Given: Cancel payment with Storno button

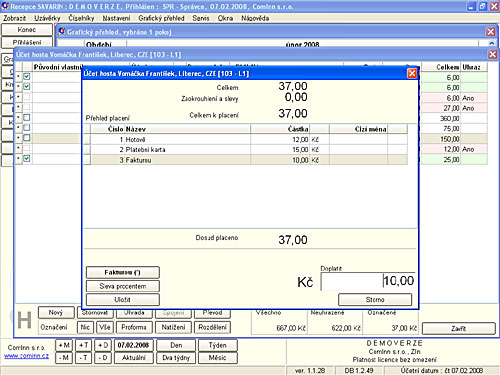Looking at the screenshot, I should (375, 300).
